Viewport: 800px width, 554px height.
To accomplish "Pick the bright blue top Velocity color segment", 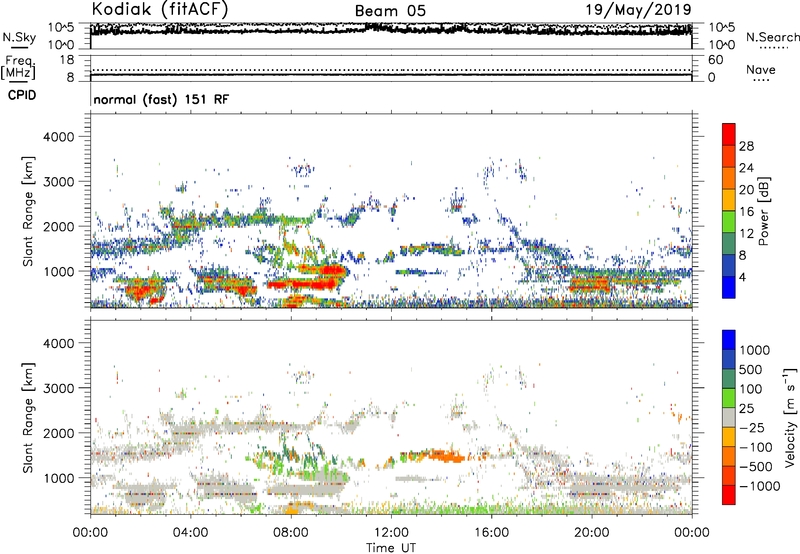I will tap(729, 340).
